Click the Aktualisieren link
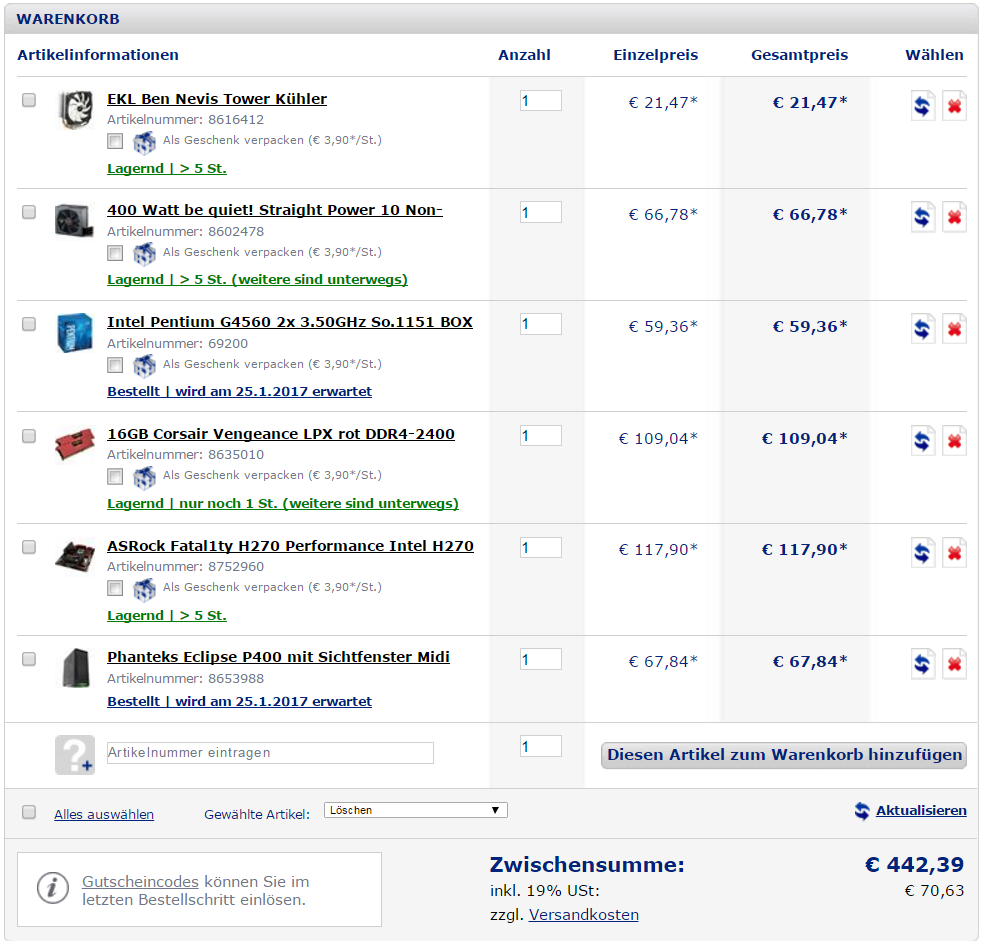Image resolution: width=984 pixels, height=945 pixels. (920, 811)
